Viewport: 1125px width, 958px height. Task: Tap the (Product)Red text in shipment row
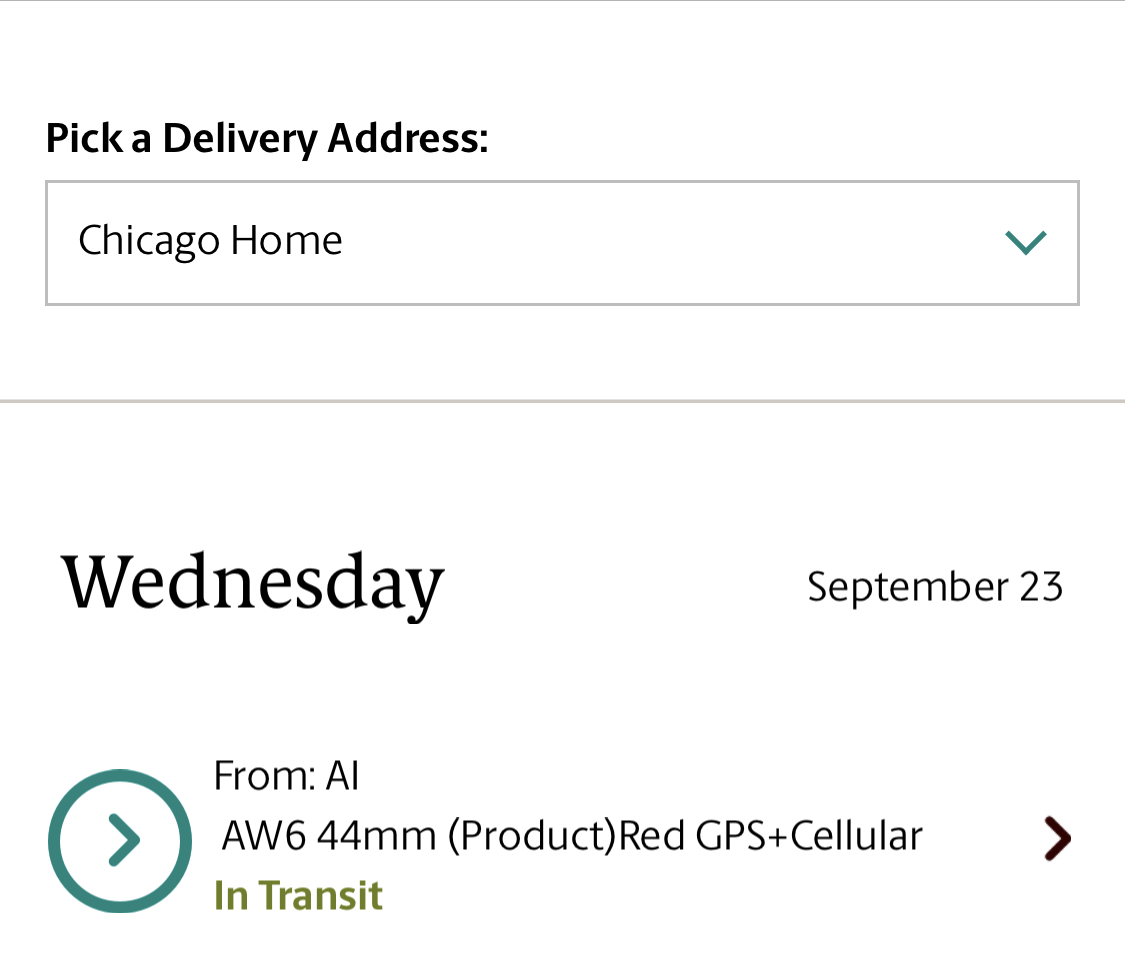pyautogui.click(x=566, y=836)
